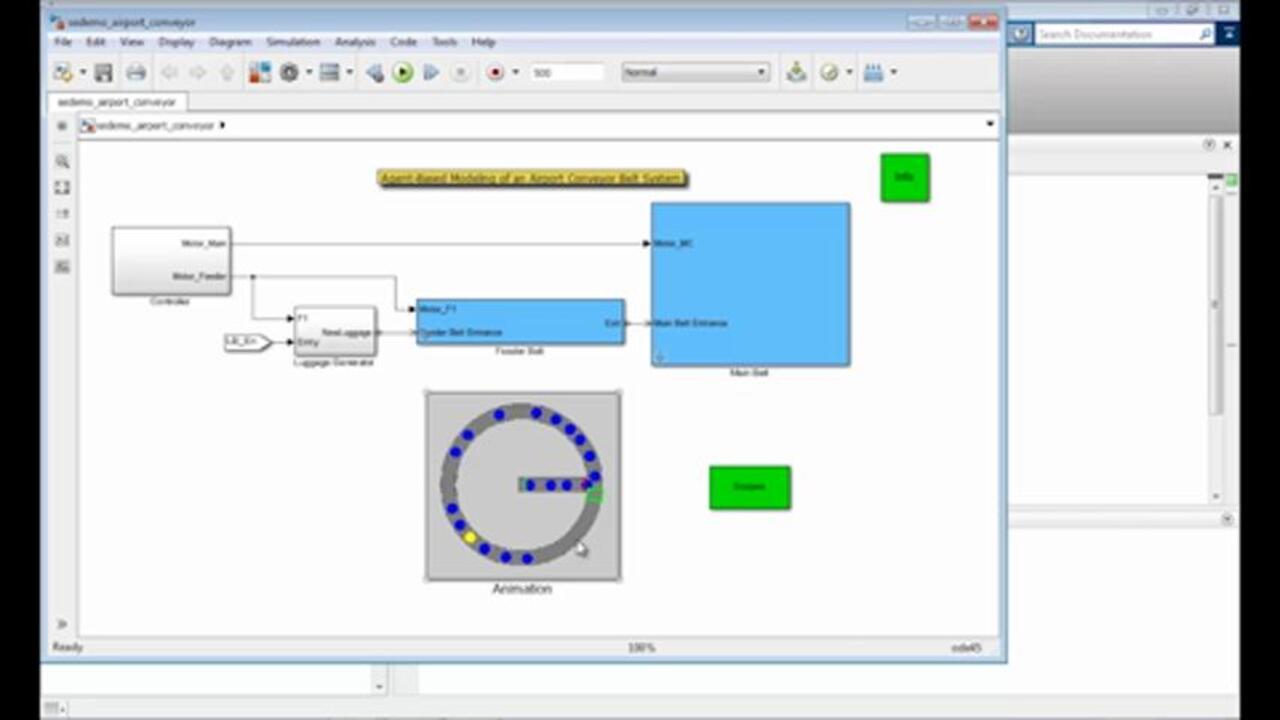Screen dimensions: 1280x720
Task: Click the Print icon in the toolbar
Action: [x=136, y=73]
